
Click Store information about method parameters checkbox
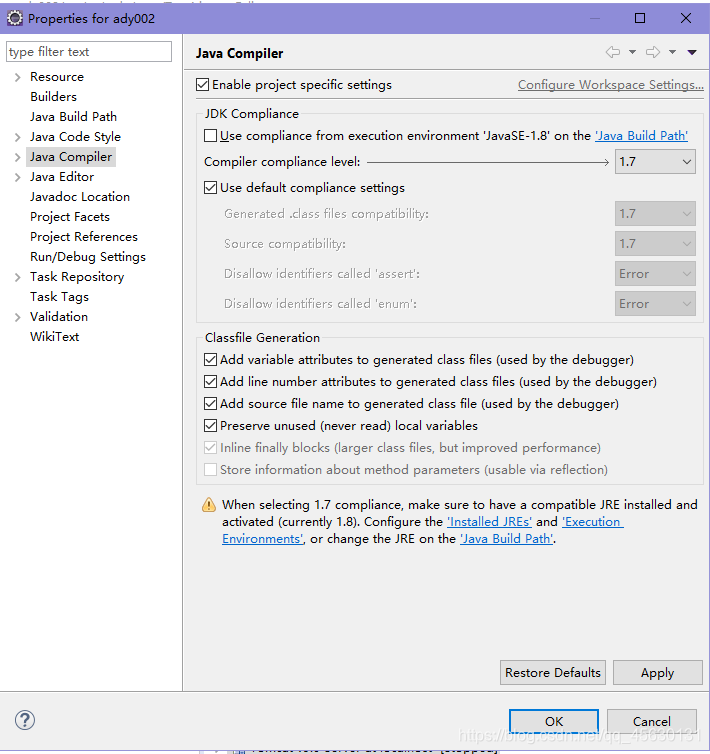210,470
